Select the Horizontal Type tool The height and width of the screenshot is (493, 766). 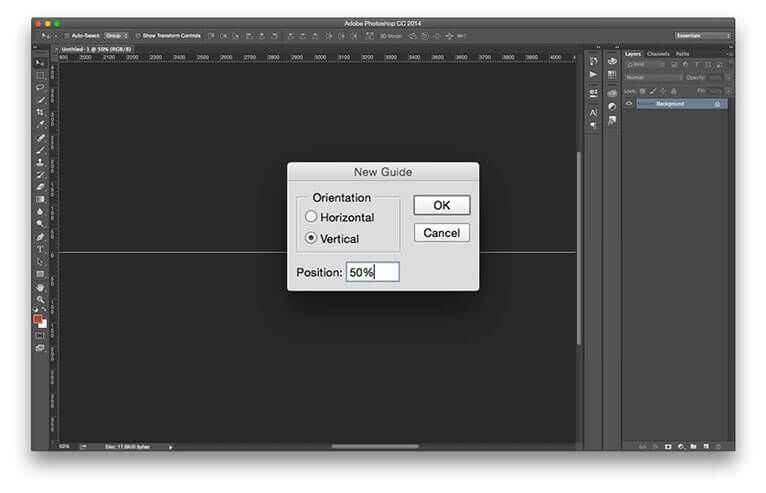coord(40,250)
